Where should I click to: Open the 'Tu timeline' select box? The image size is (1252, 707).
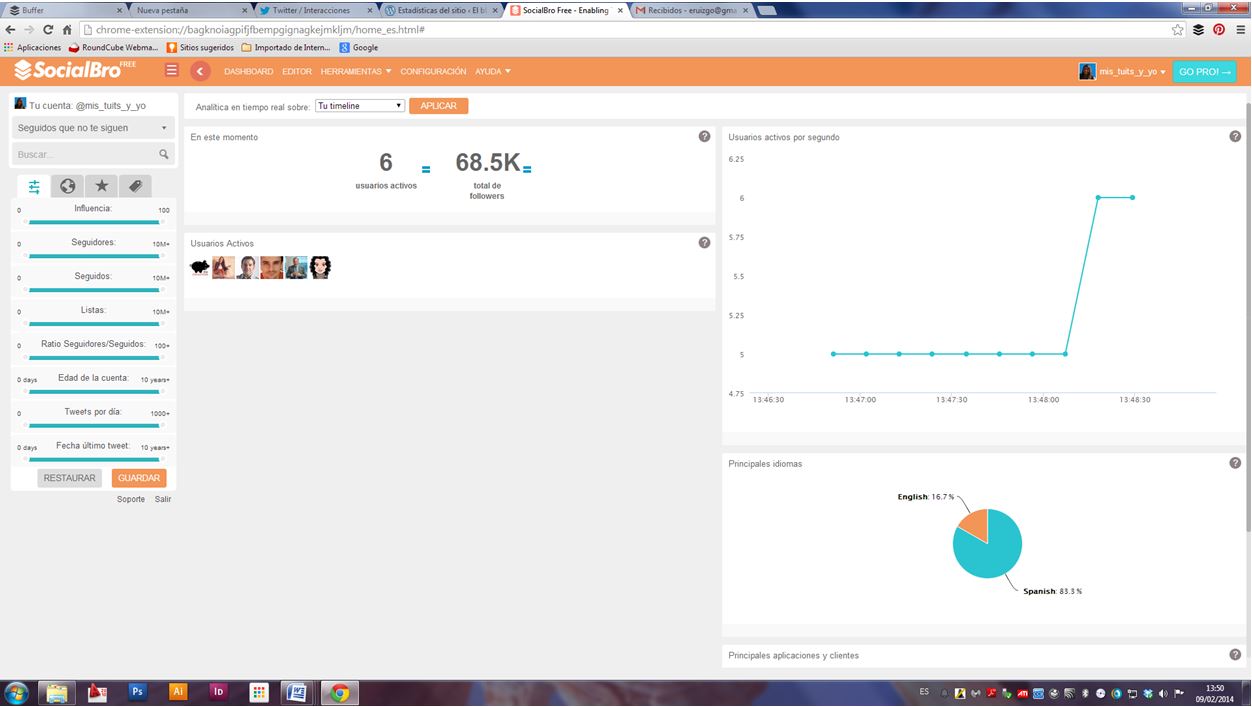359,106
